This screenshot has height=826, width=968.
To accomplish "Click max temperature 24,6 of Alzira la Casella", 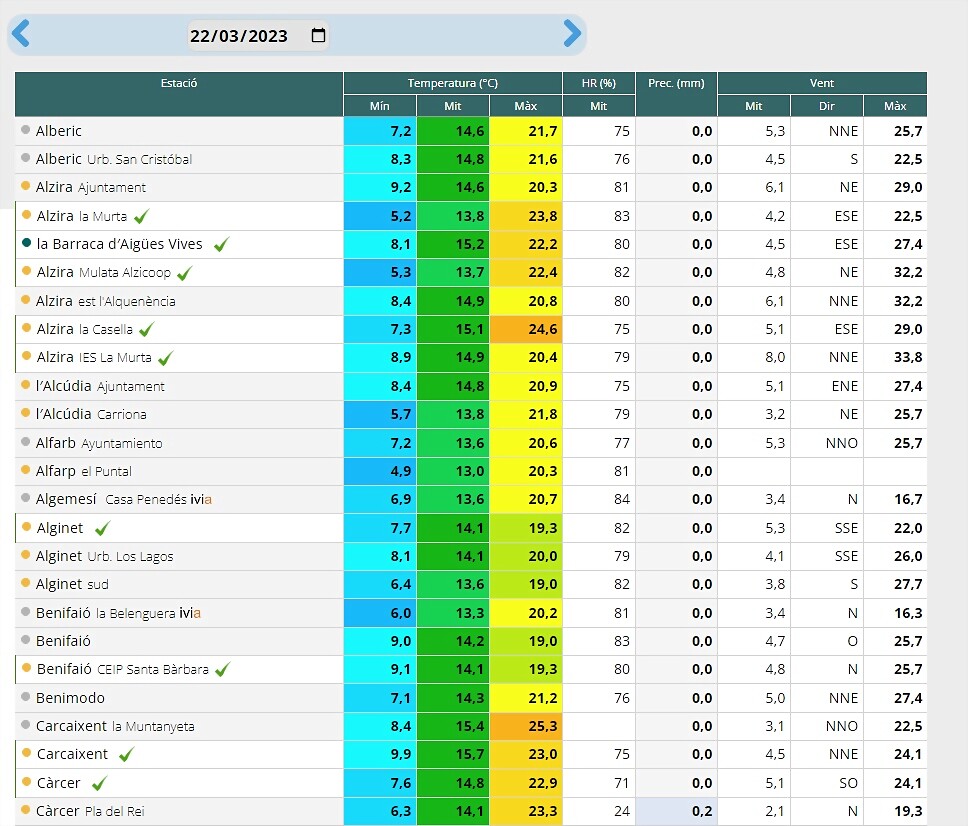I will click(x=526, y=329).
